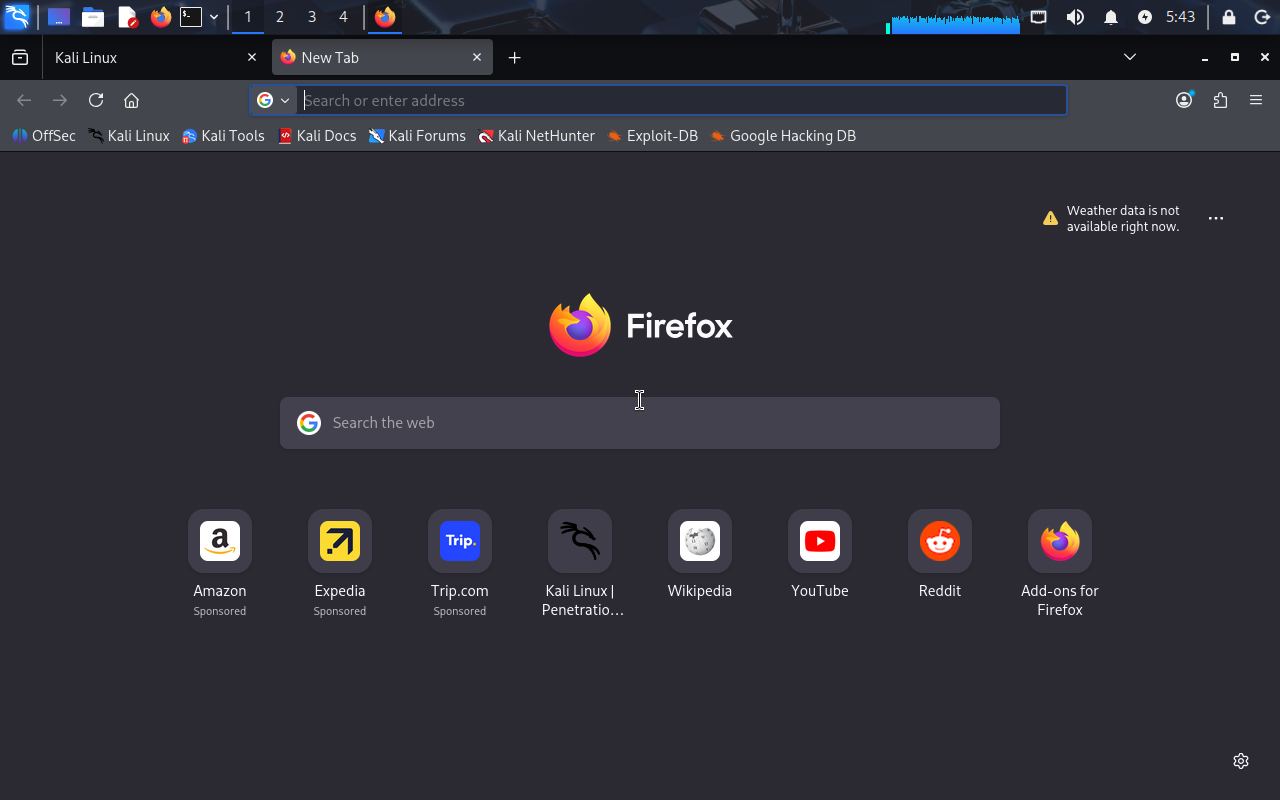Expand the list all tabs chevron
Screen dimensions: 1280x800
(1130, 57)
